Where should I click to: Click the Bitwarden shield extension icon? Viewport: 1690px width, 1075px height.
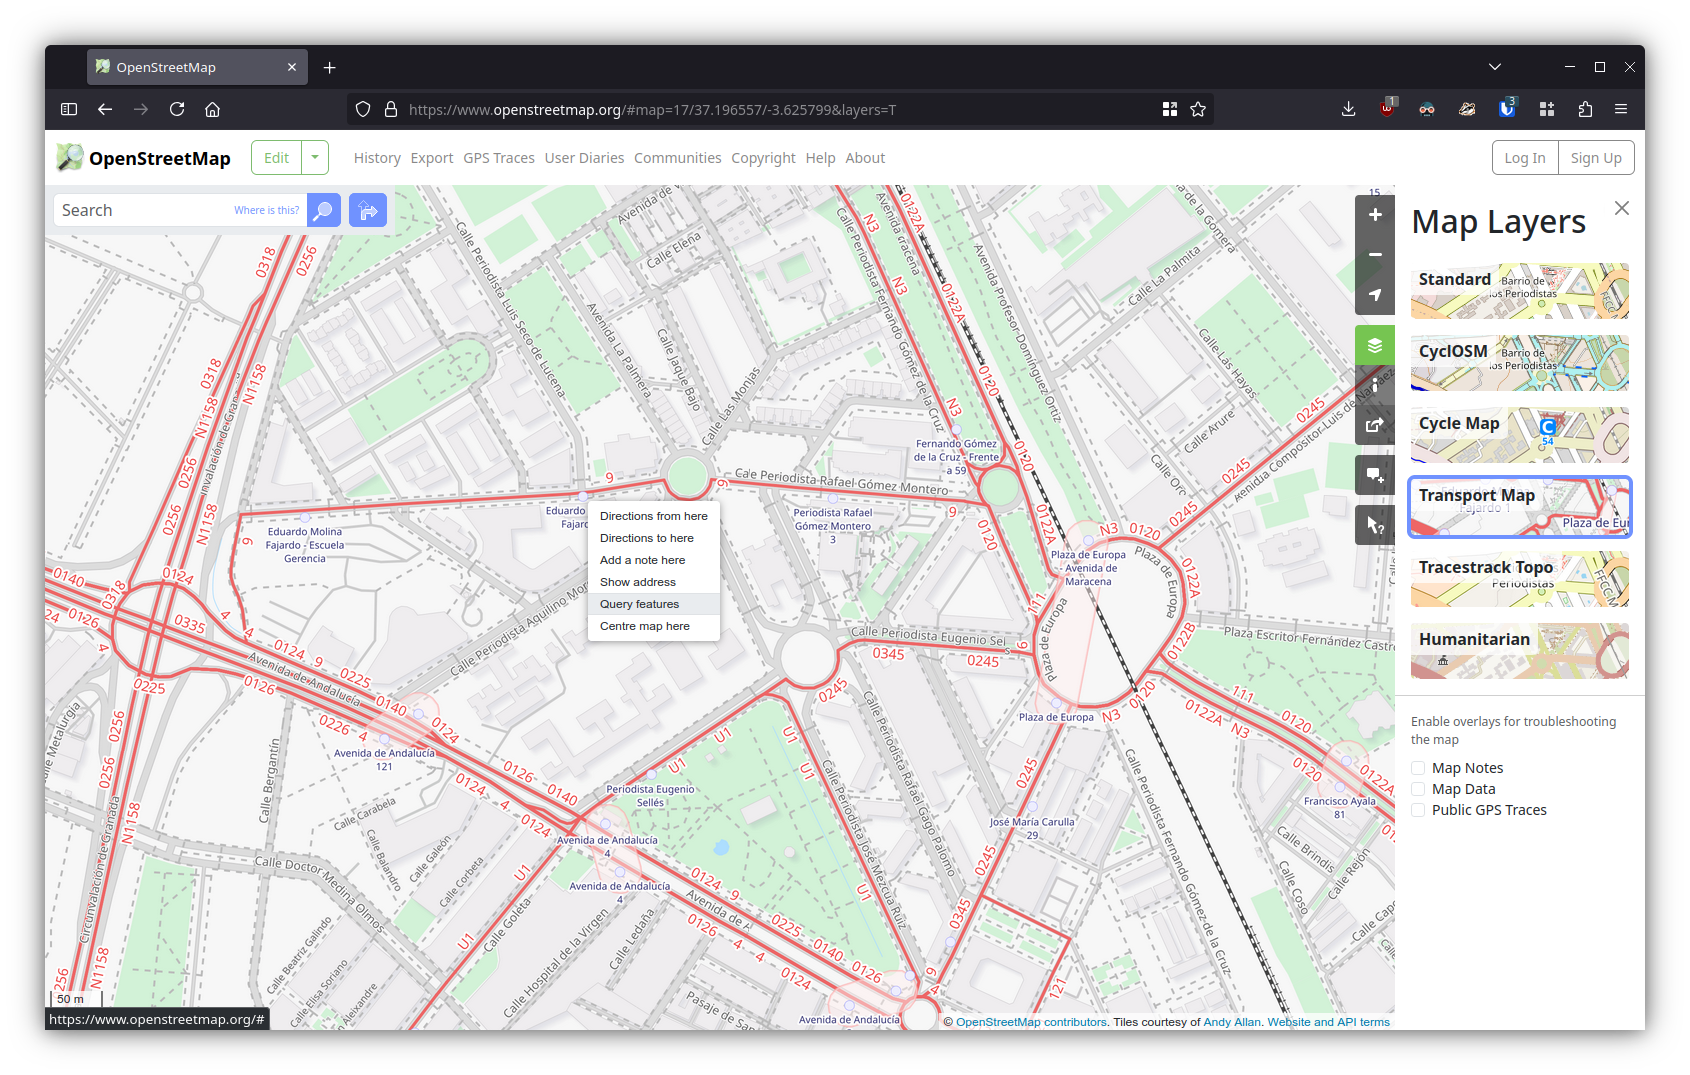click(1507, 108)
